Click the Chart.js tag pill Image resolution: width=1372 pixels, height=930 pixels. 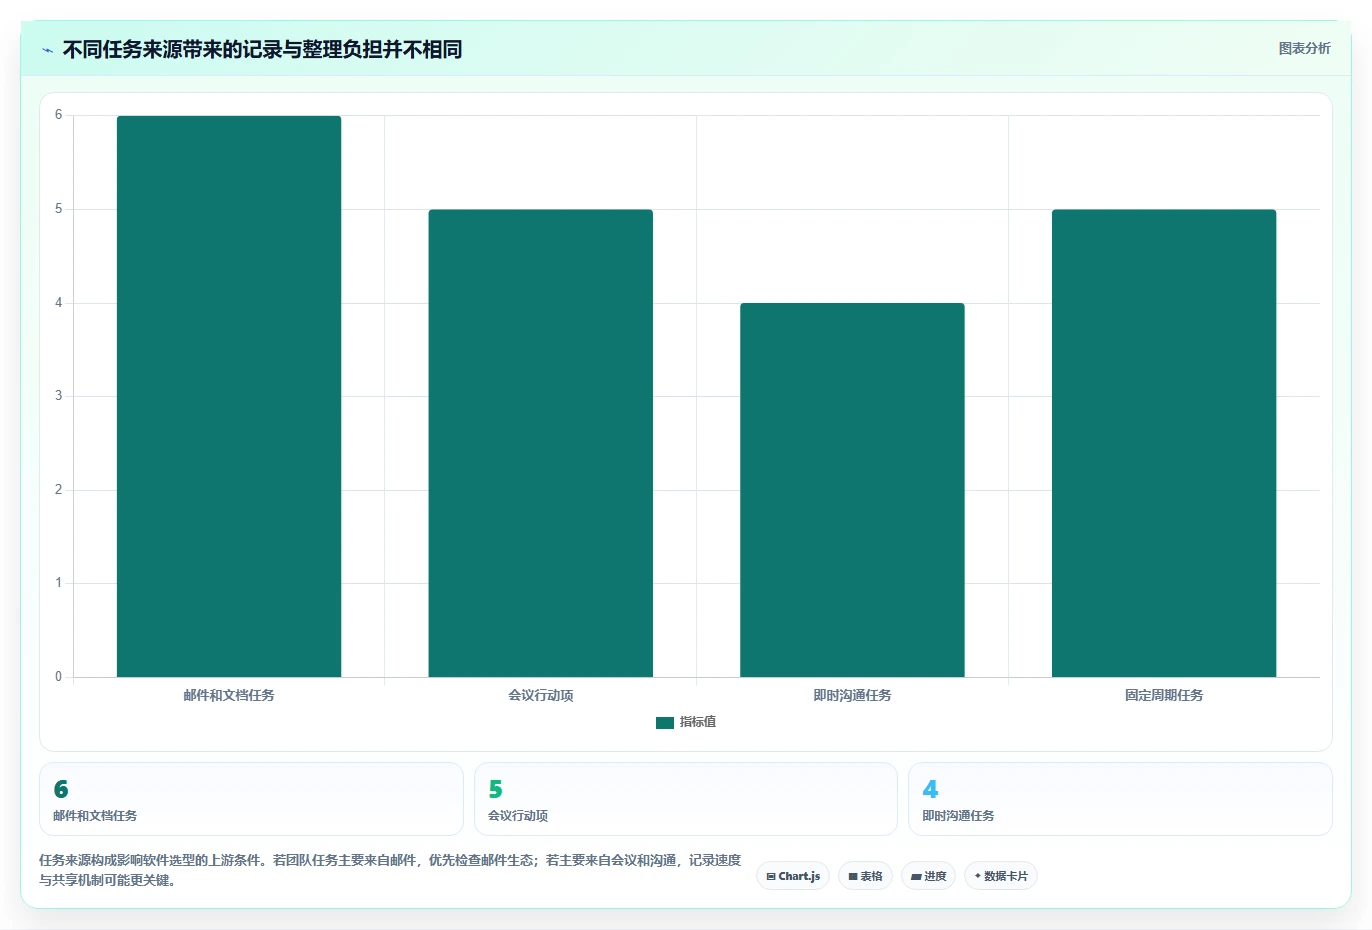[x=793, y=876]
